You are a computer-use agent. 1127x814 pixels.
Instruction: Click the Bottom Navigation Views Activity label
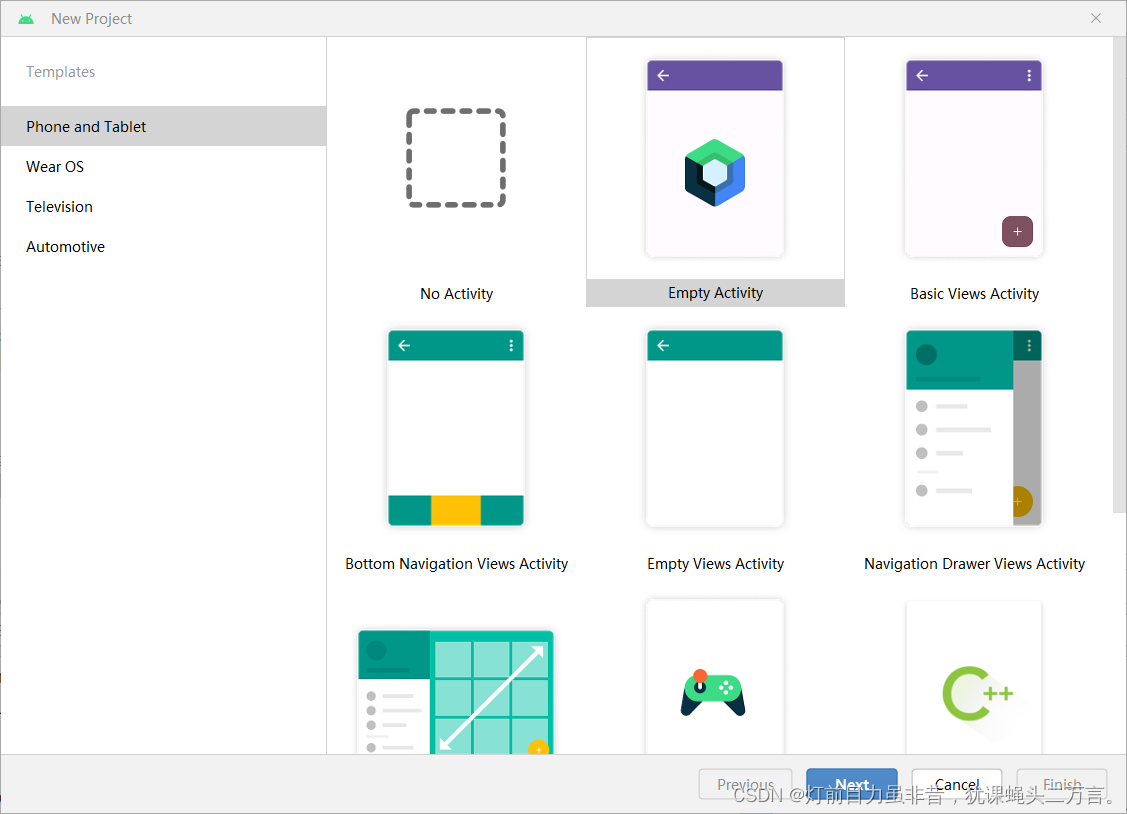click(456, 564)
